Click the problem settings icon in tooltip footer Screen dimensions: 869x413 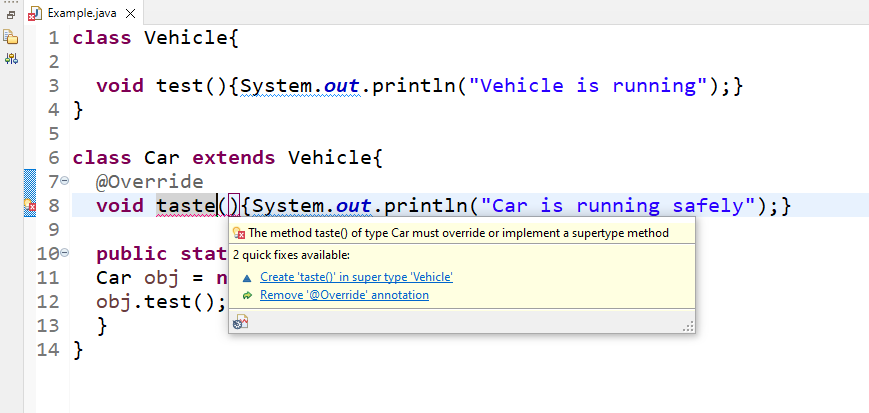pyautogui.click(x=240, y=322)
